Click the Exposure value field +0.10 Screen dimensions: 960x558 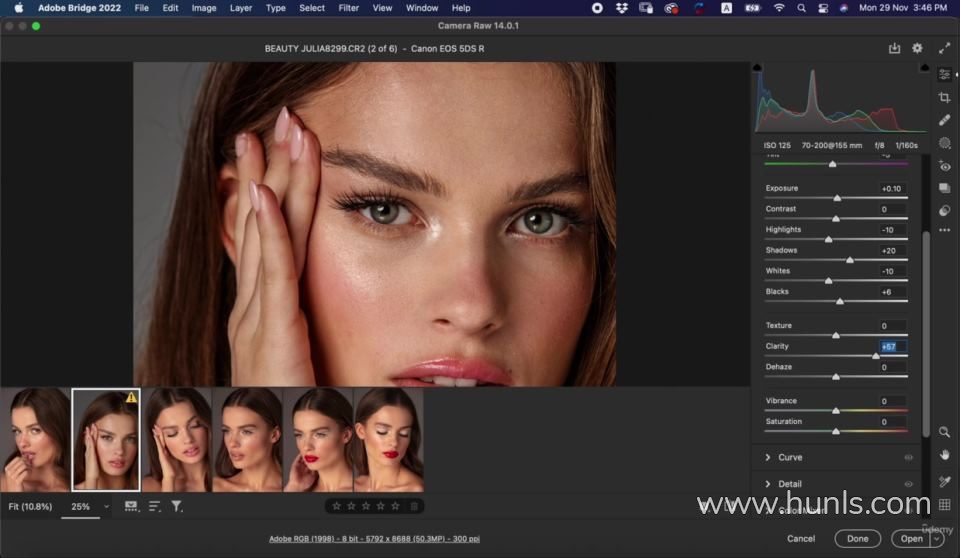(x=893, y=189)
